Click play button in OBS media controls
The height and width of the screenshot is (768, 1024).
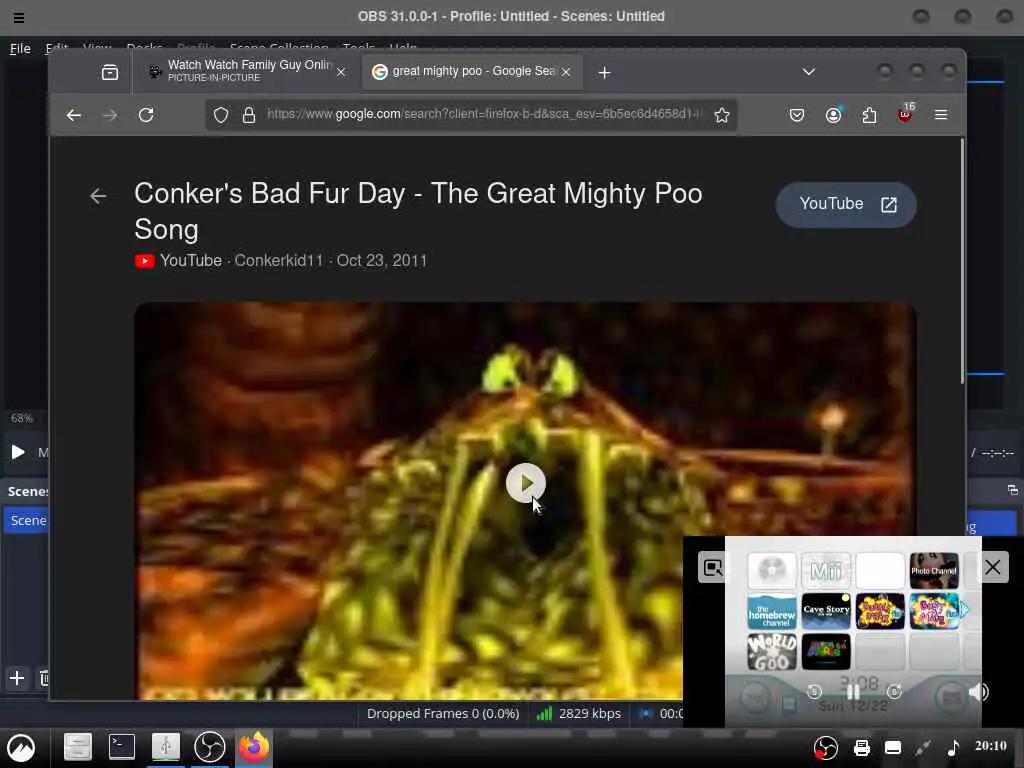(x=18, y=452)
